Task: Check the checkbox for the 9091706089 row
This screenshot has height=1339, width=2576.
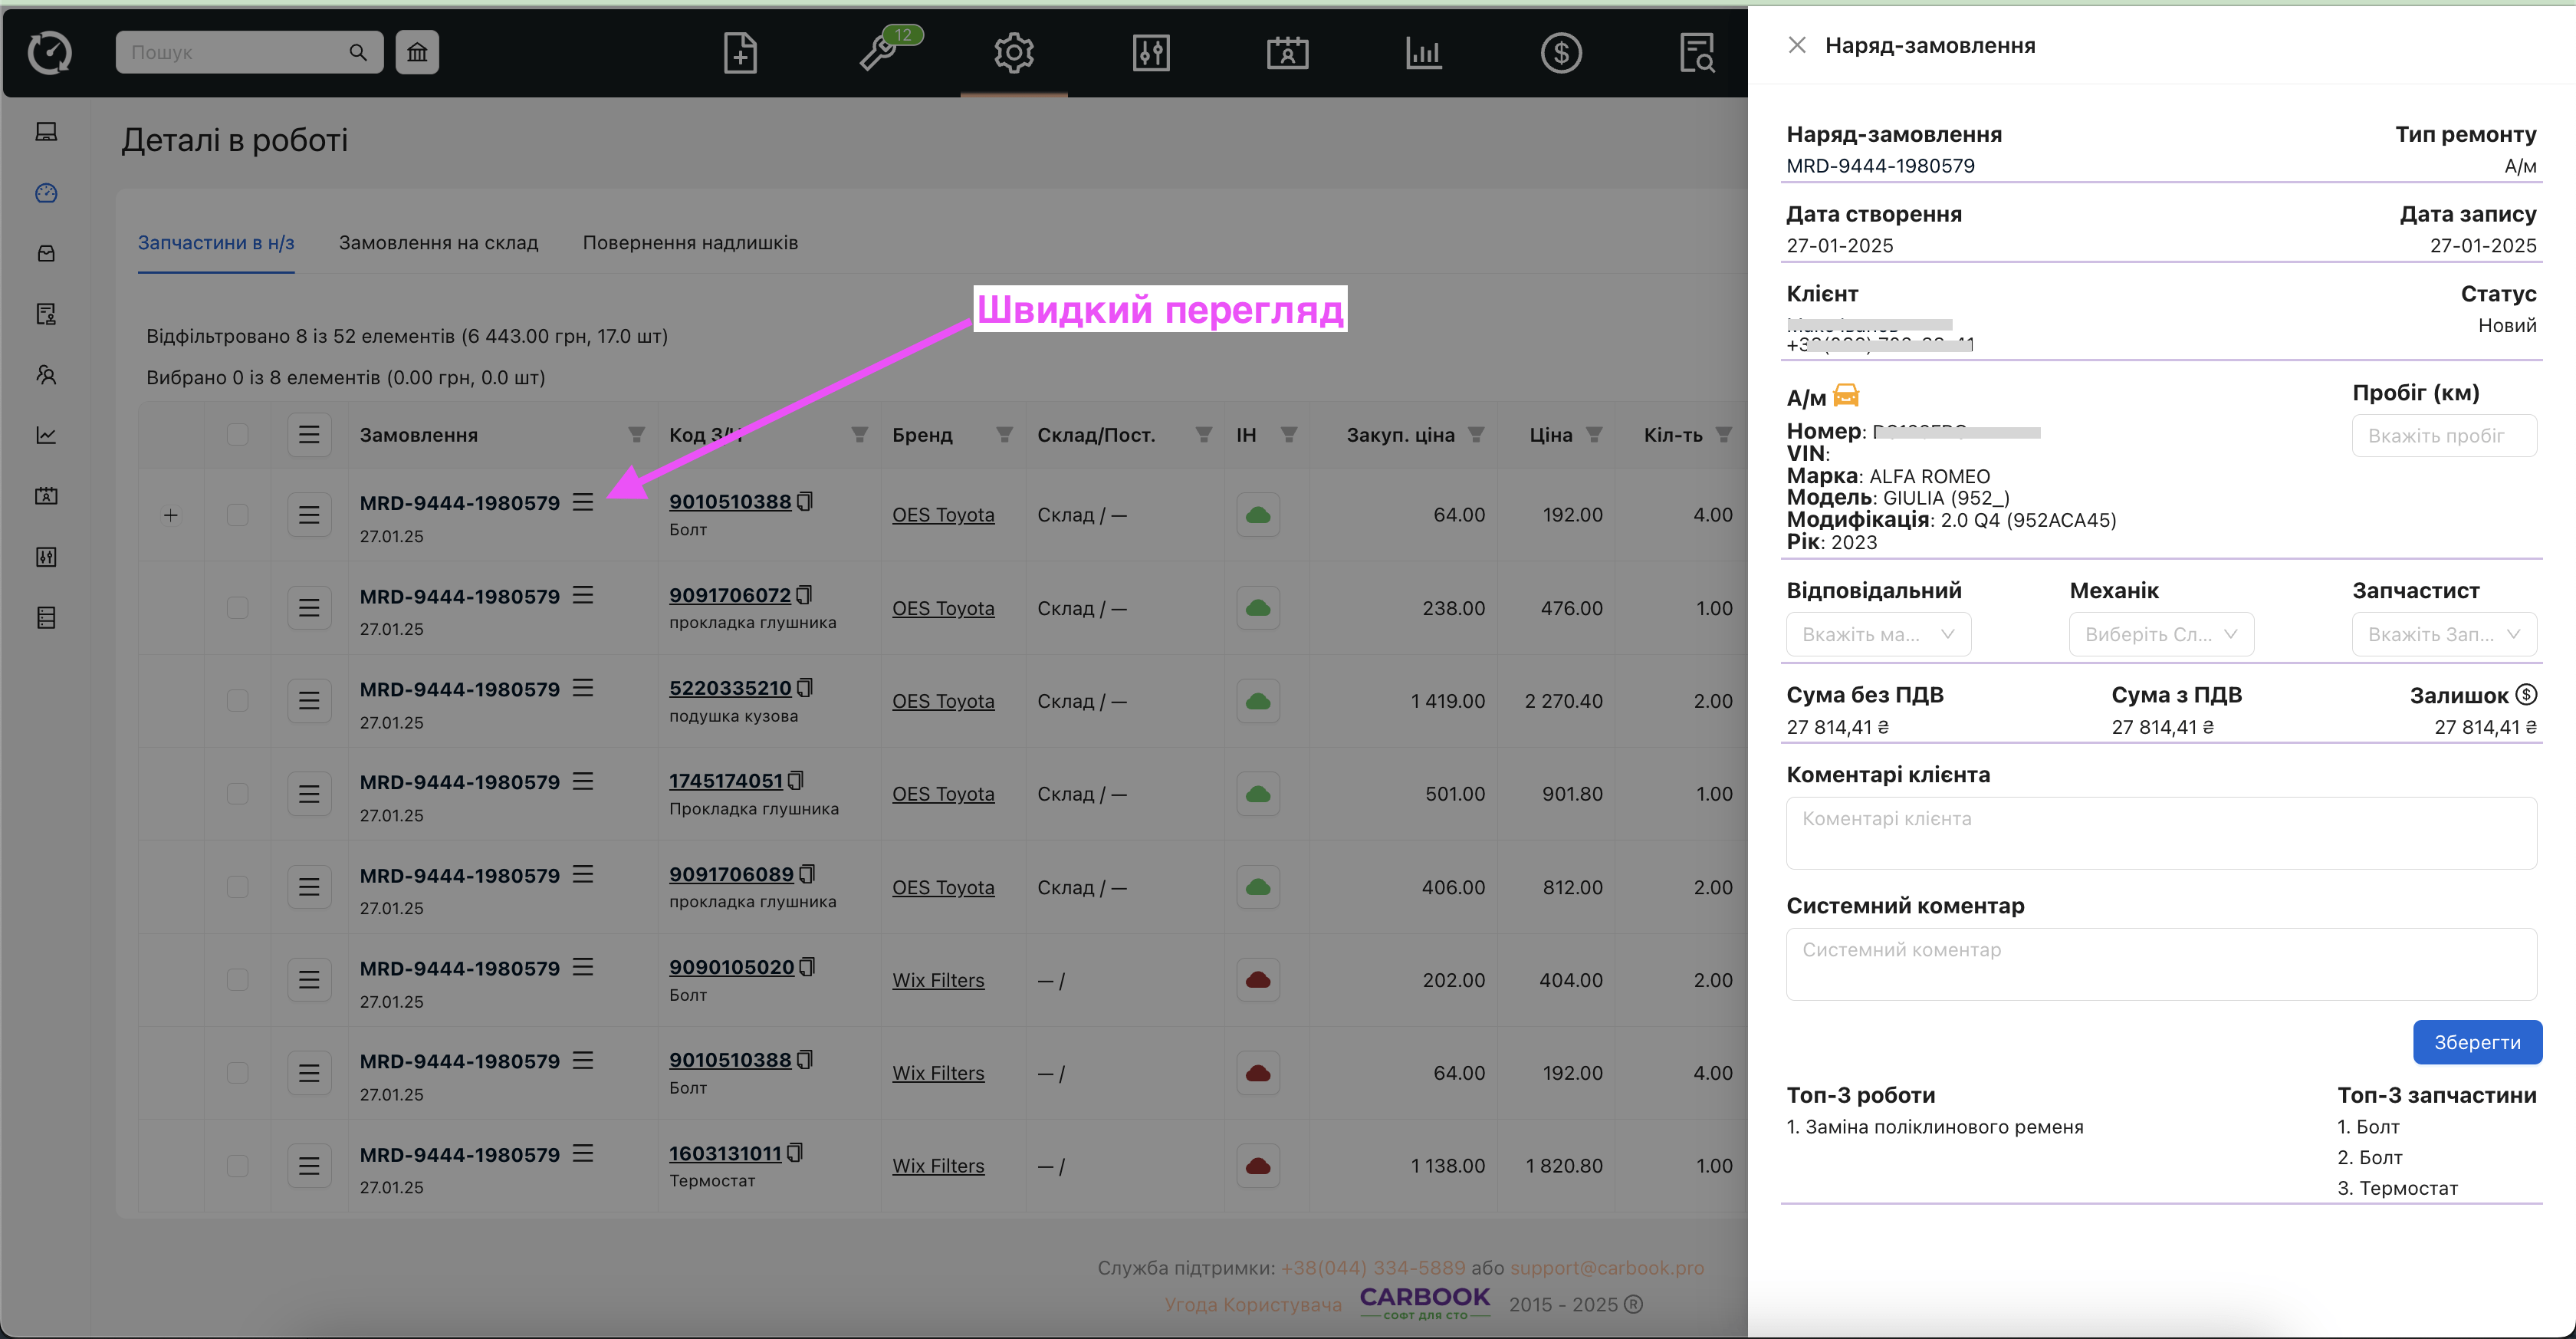Action: [x=237, y=887]
